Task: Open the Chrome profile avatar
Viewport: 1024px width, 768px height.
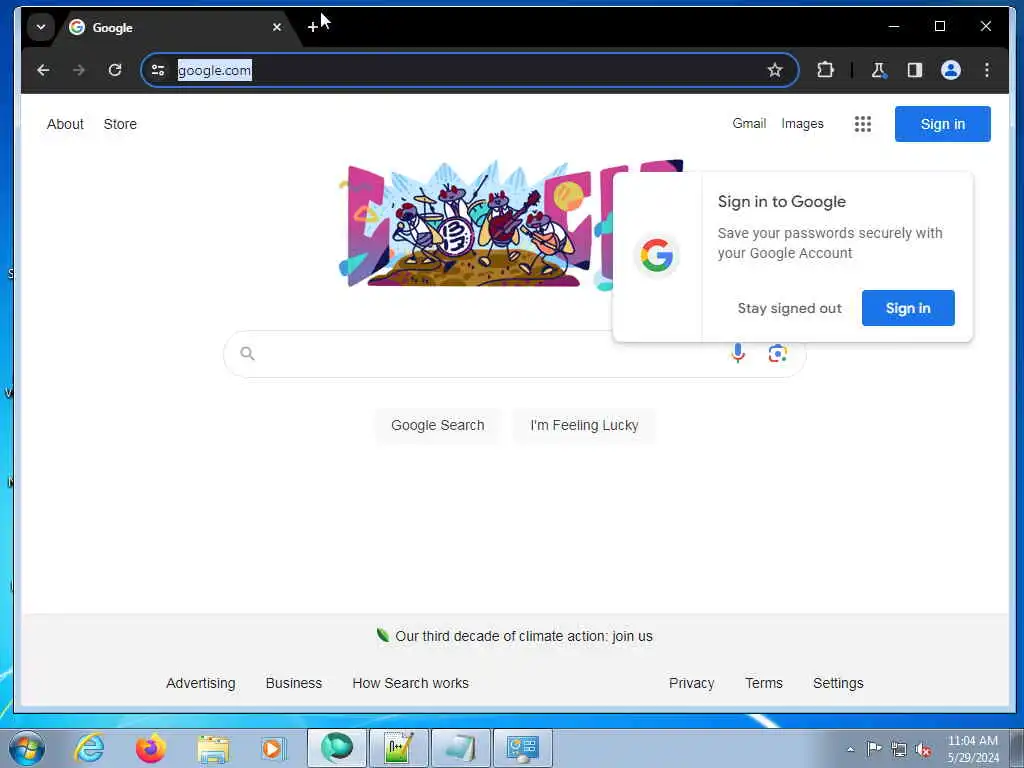Action: coord(951,70)
